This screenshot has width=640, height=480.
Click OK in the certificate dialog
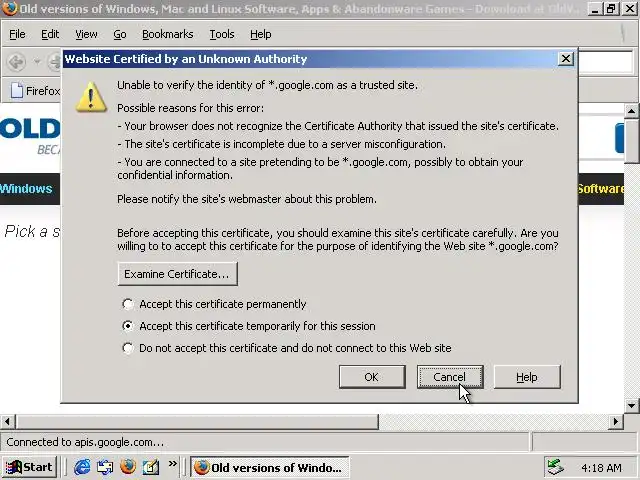(372, 377)
